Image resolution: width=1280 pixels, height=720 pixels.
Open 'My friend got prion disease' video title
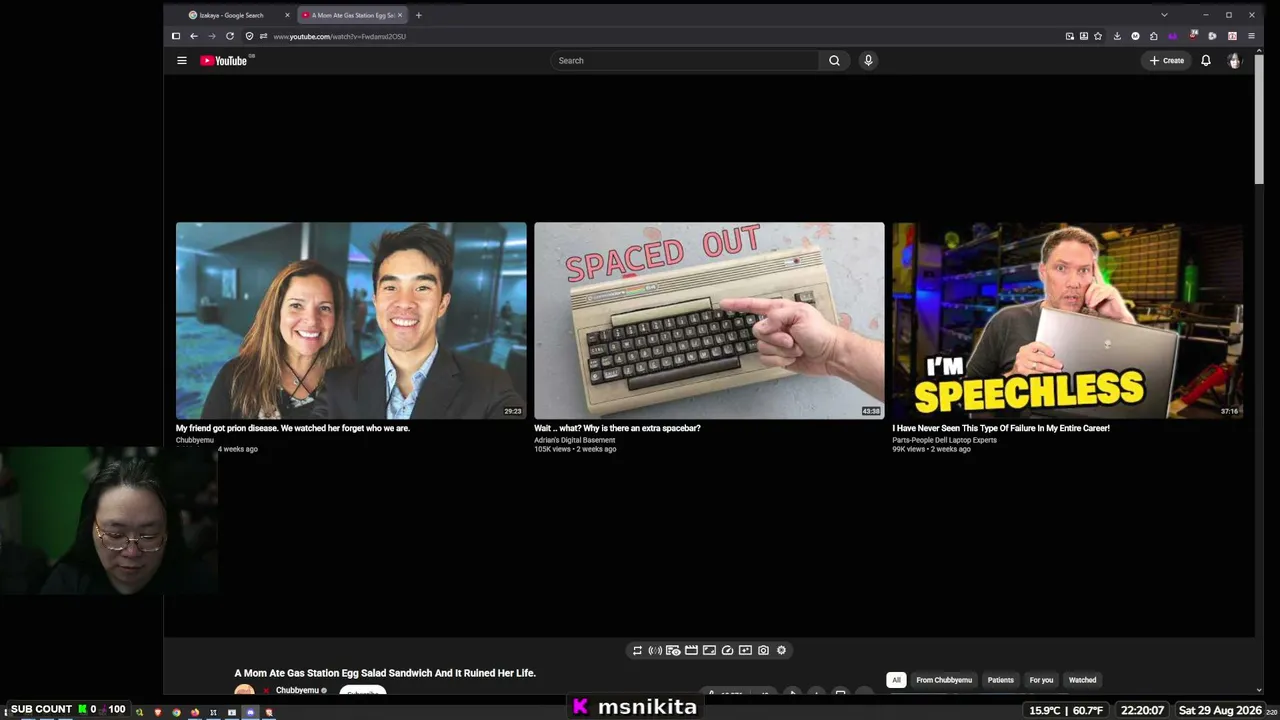[x=293, y=428]
